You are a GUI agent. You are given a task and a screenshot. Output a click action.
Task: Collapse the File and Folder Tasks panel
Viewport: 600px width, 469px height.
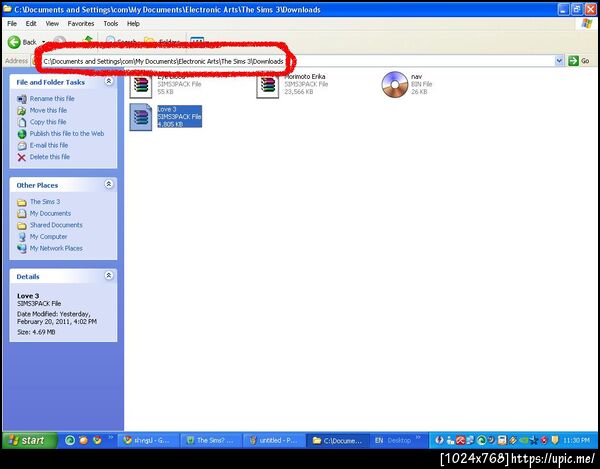(x=109, y=81)
